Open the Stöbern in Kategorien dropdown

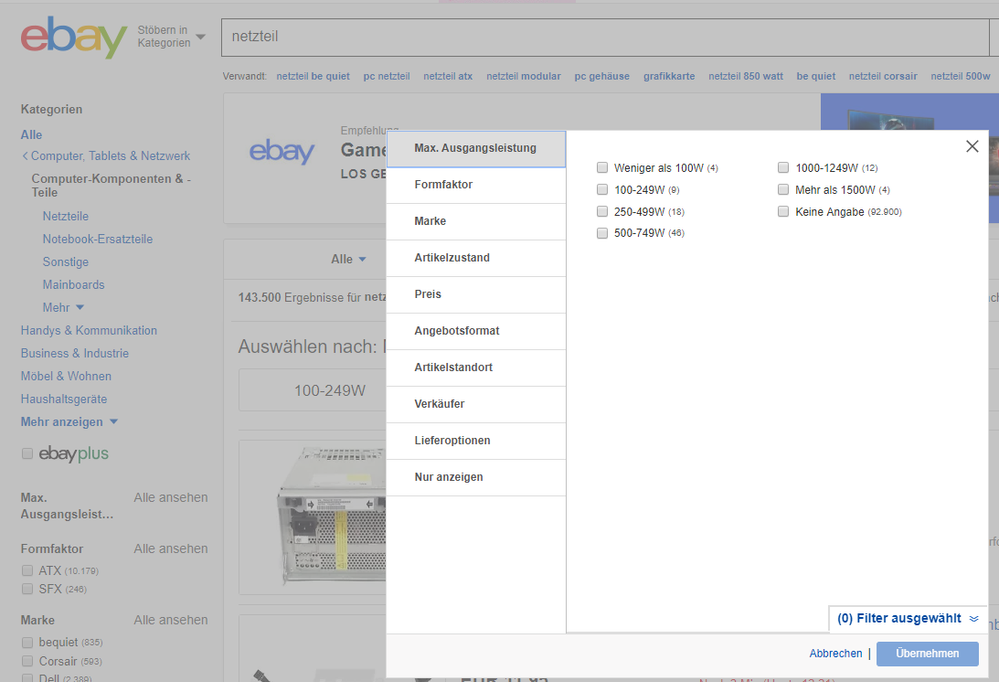point(171,37)
